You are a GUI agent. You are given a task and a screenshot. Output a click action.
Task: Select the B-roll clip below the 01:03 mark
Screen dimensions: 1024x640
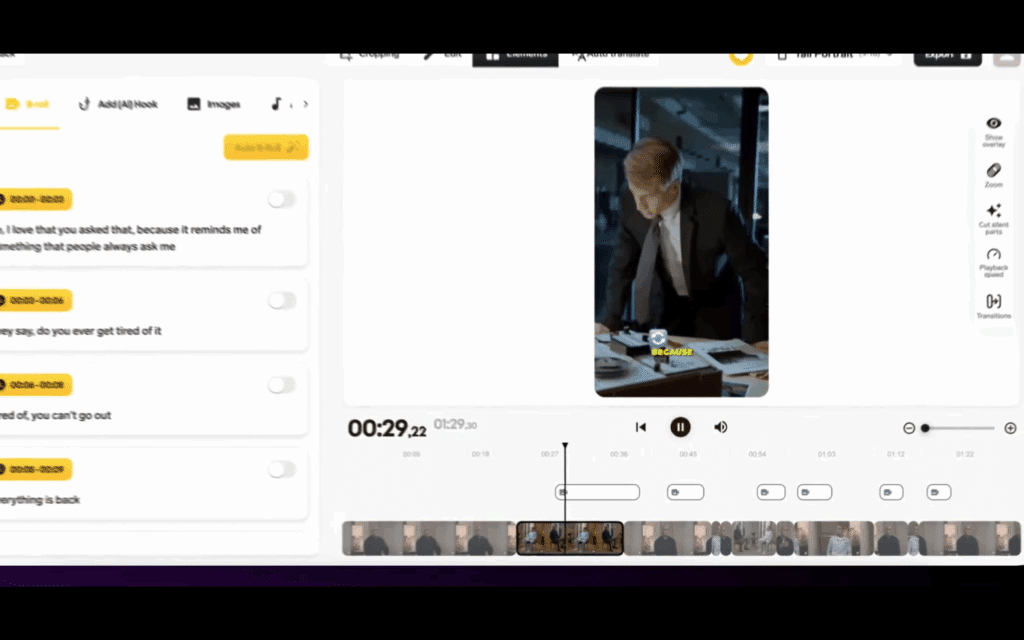click(x=814, y=492)
